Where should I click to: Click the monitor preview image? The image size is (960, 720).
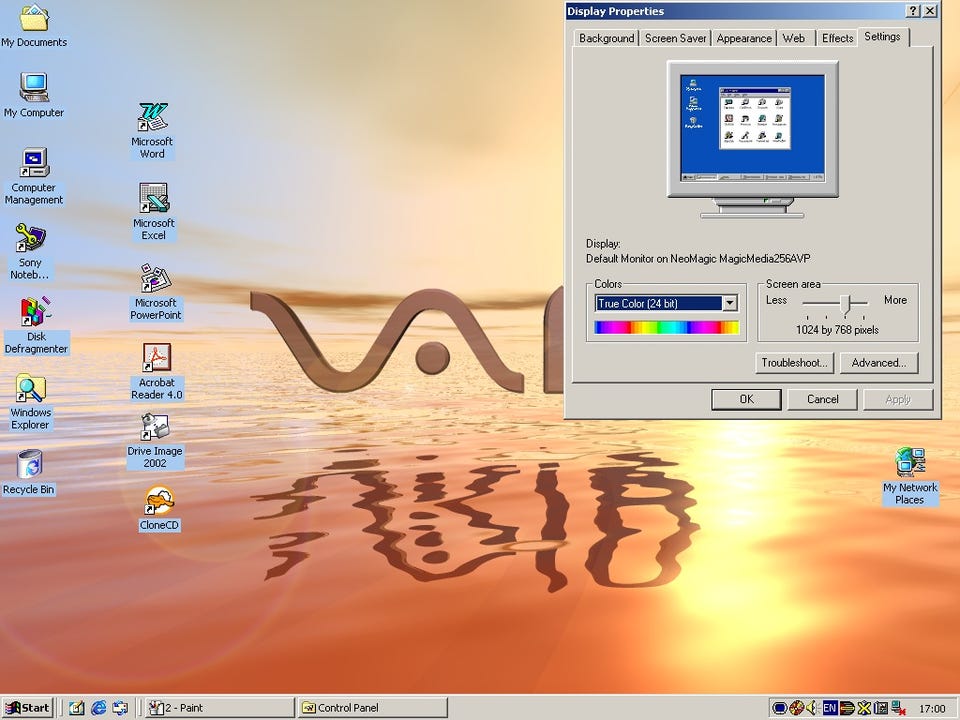[752, 139]
